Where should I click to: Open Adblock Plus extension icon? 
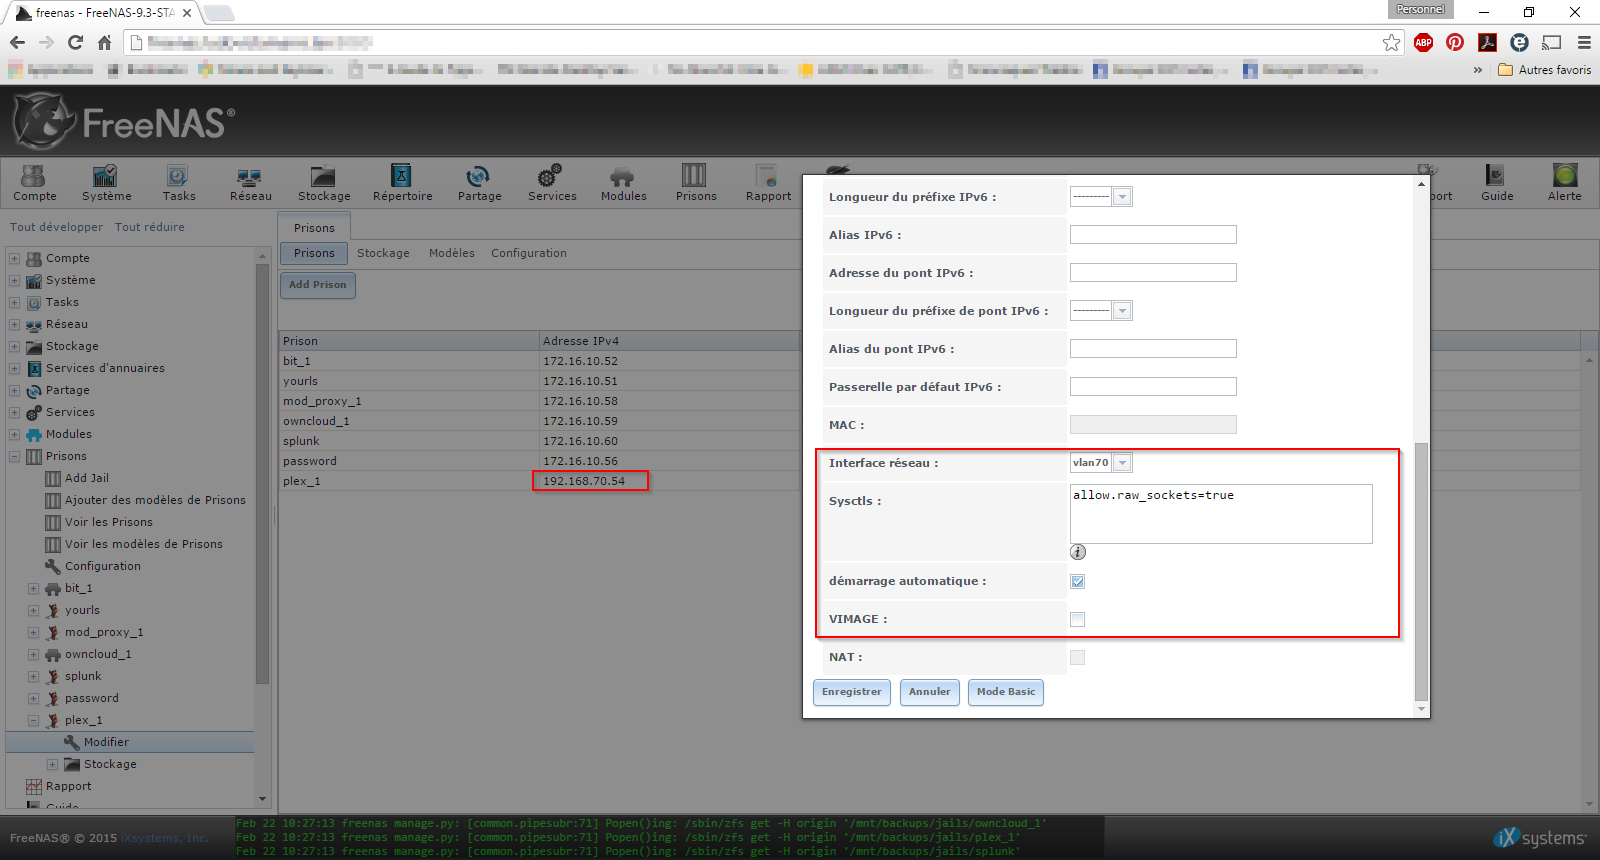(x=1423, y=42)
